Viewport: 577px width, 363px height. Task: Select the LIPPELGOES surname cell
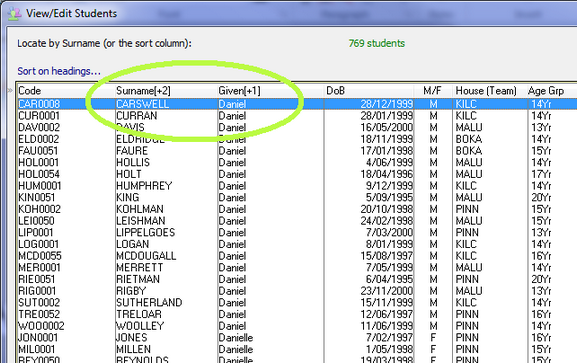point(146,233)
